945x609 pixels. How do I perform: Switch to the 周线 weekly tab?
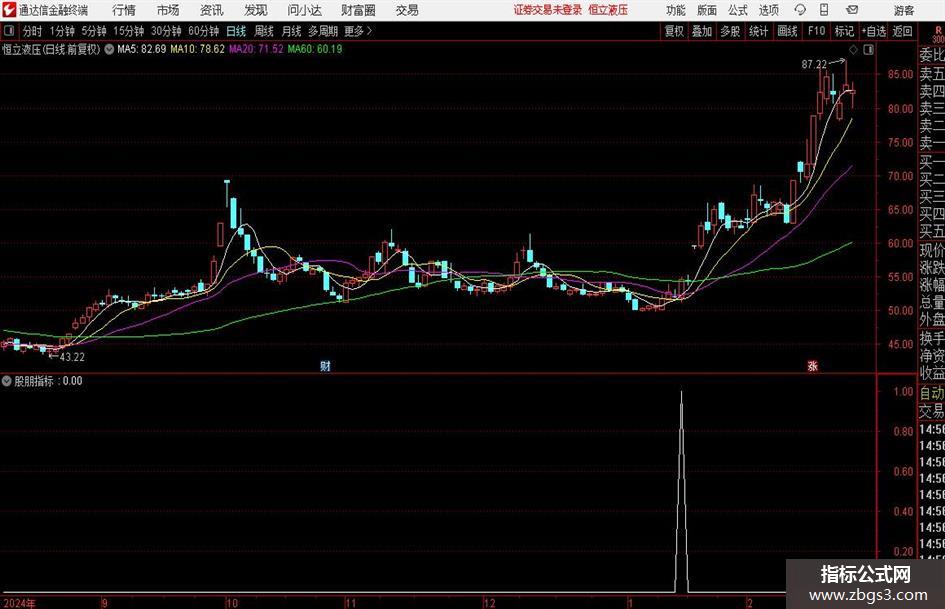(264, 31)
